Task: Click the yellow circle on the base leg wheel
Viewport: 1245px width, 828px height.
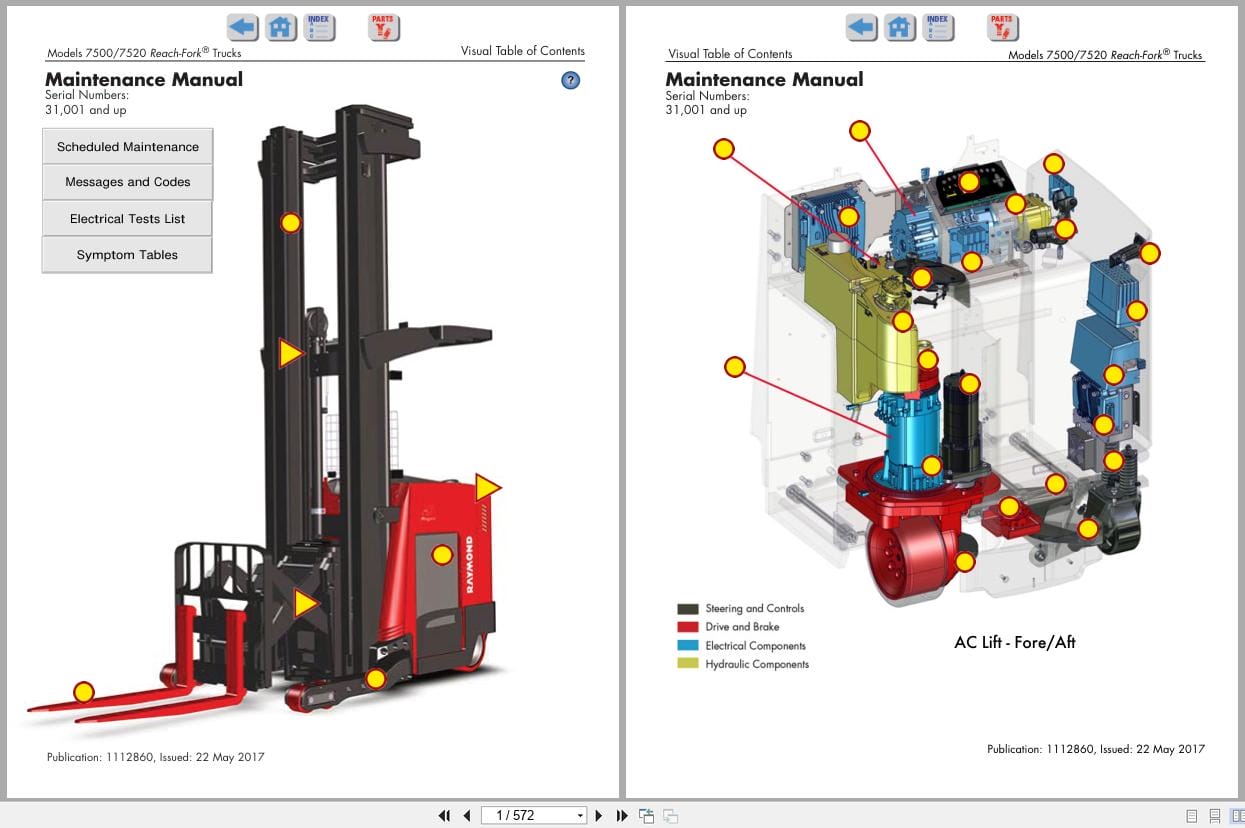Action: point(375,679)
